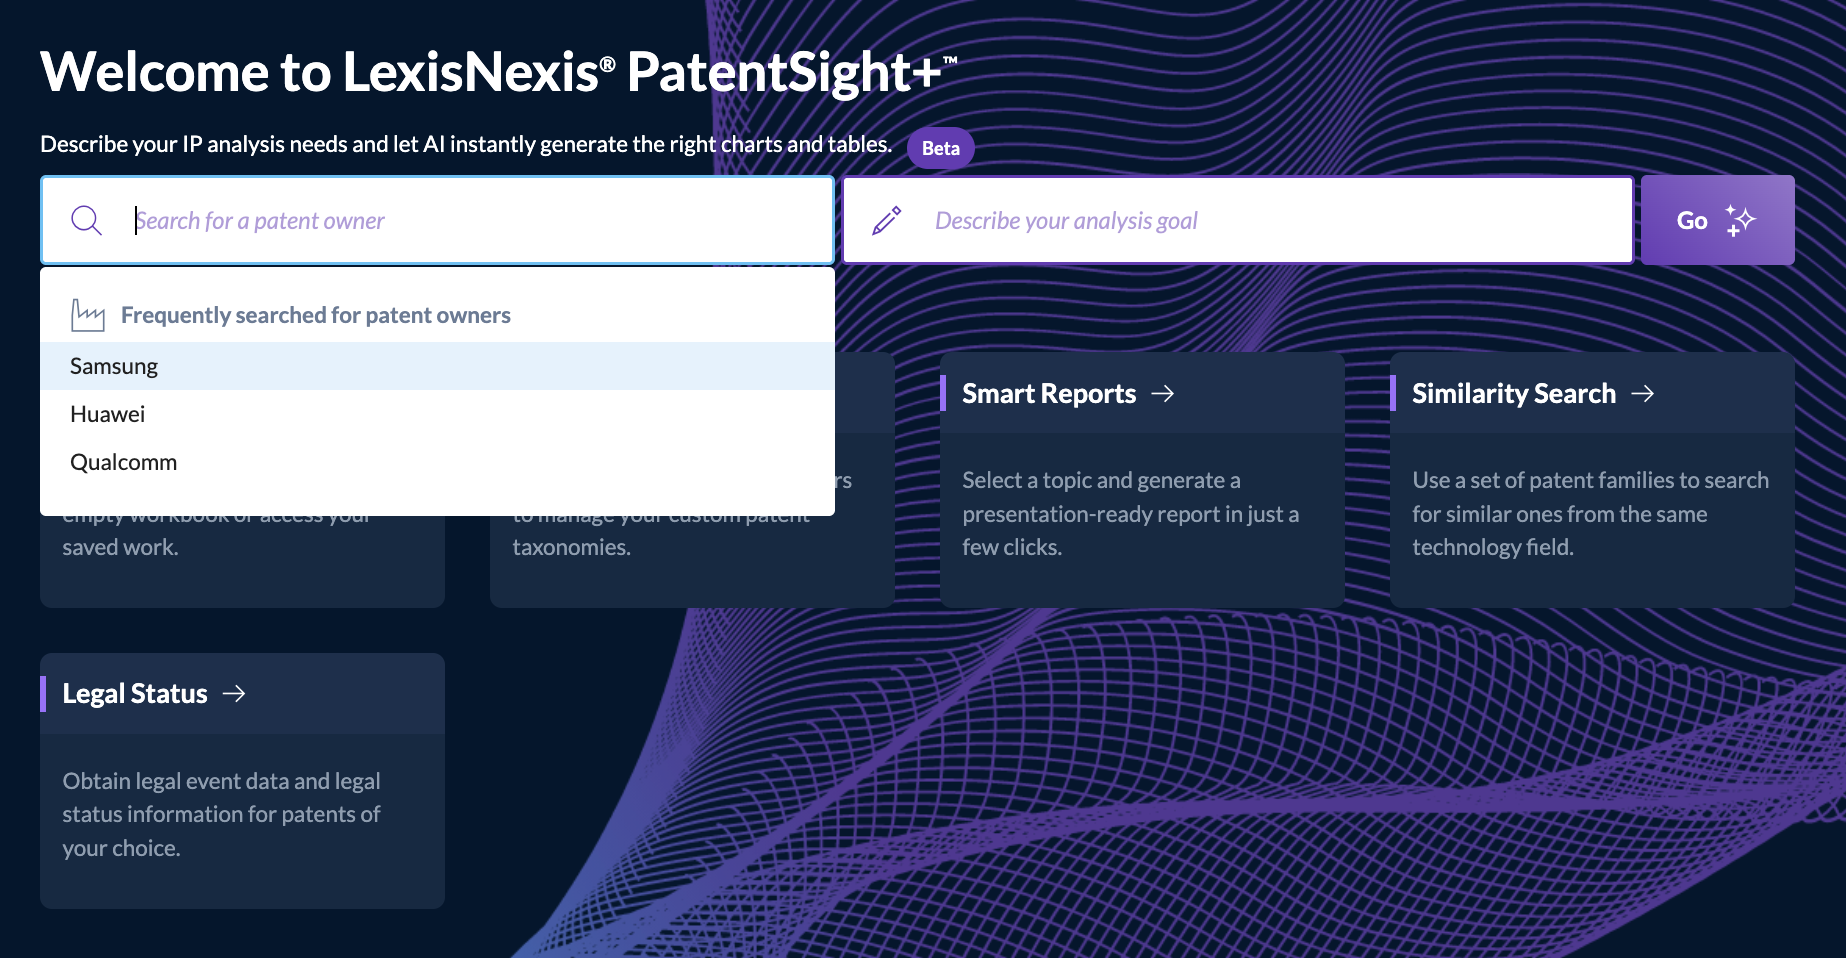This screenshot has height=958, width=1846.
Task: Click the Legal Status description text
Action: (x=221, y=814)
